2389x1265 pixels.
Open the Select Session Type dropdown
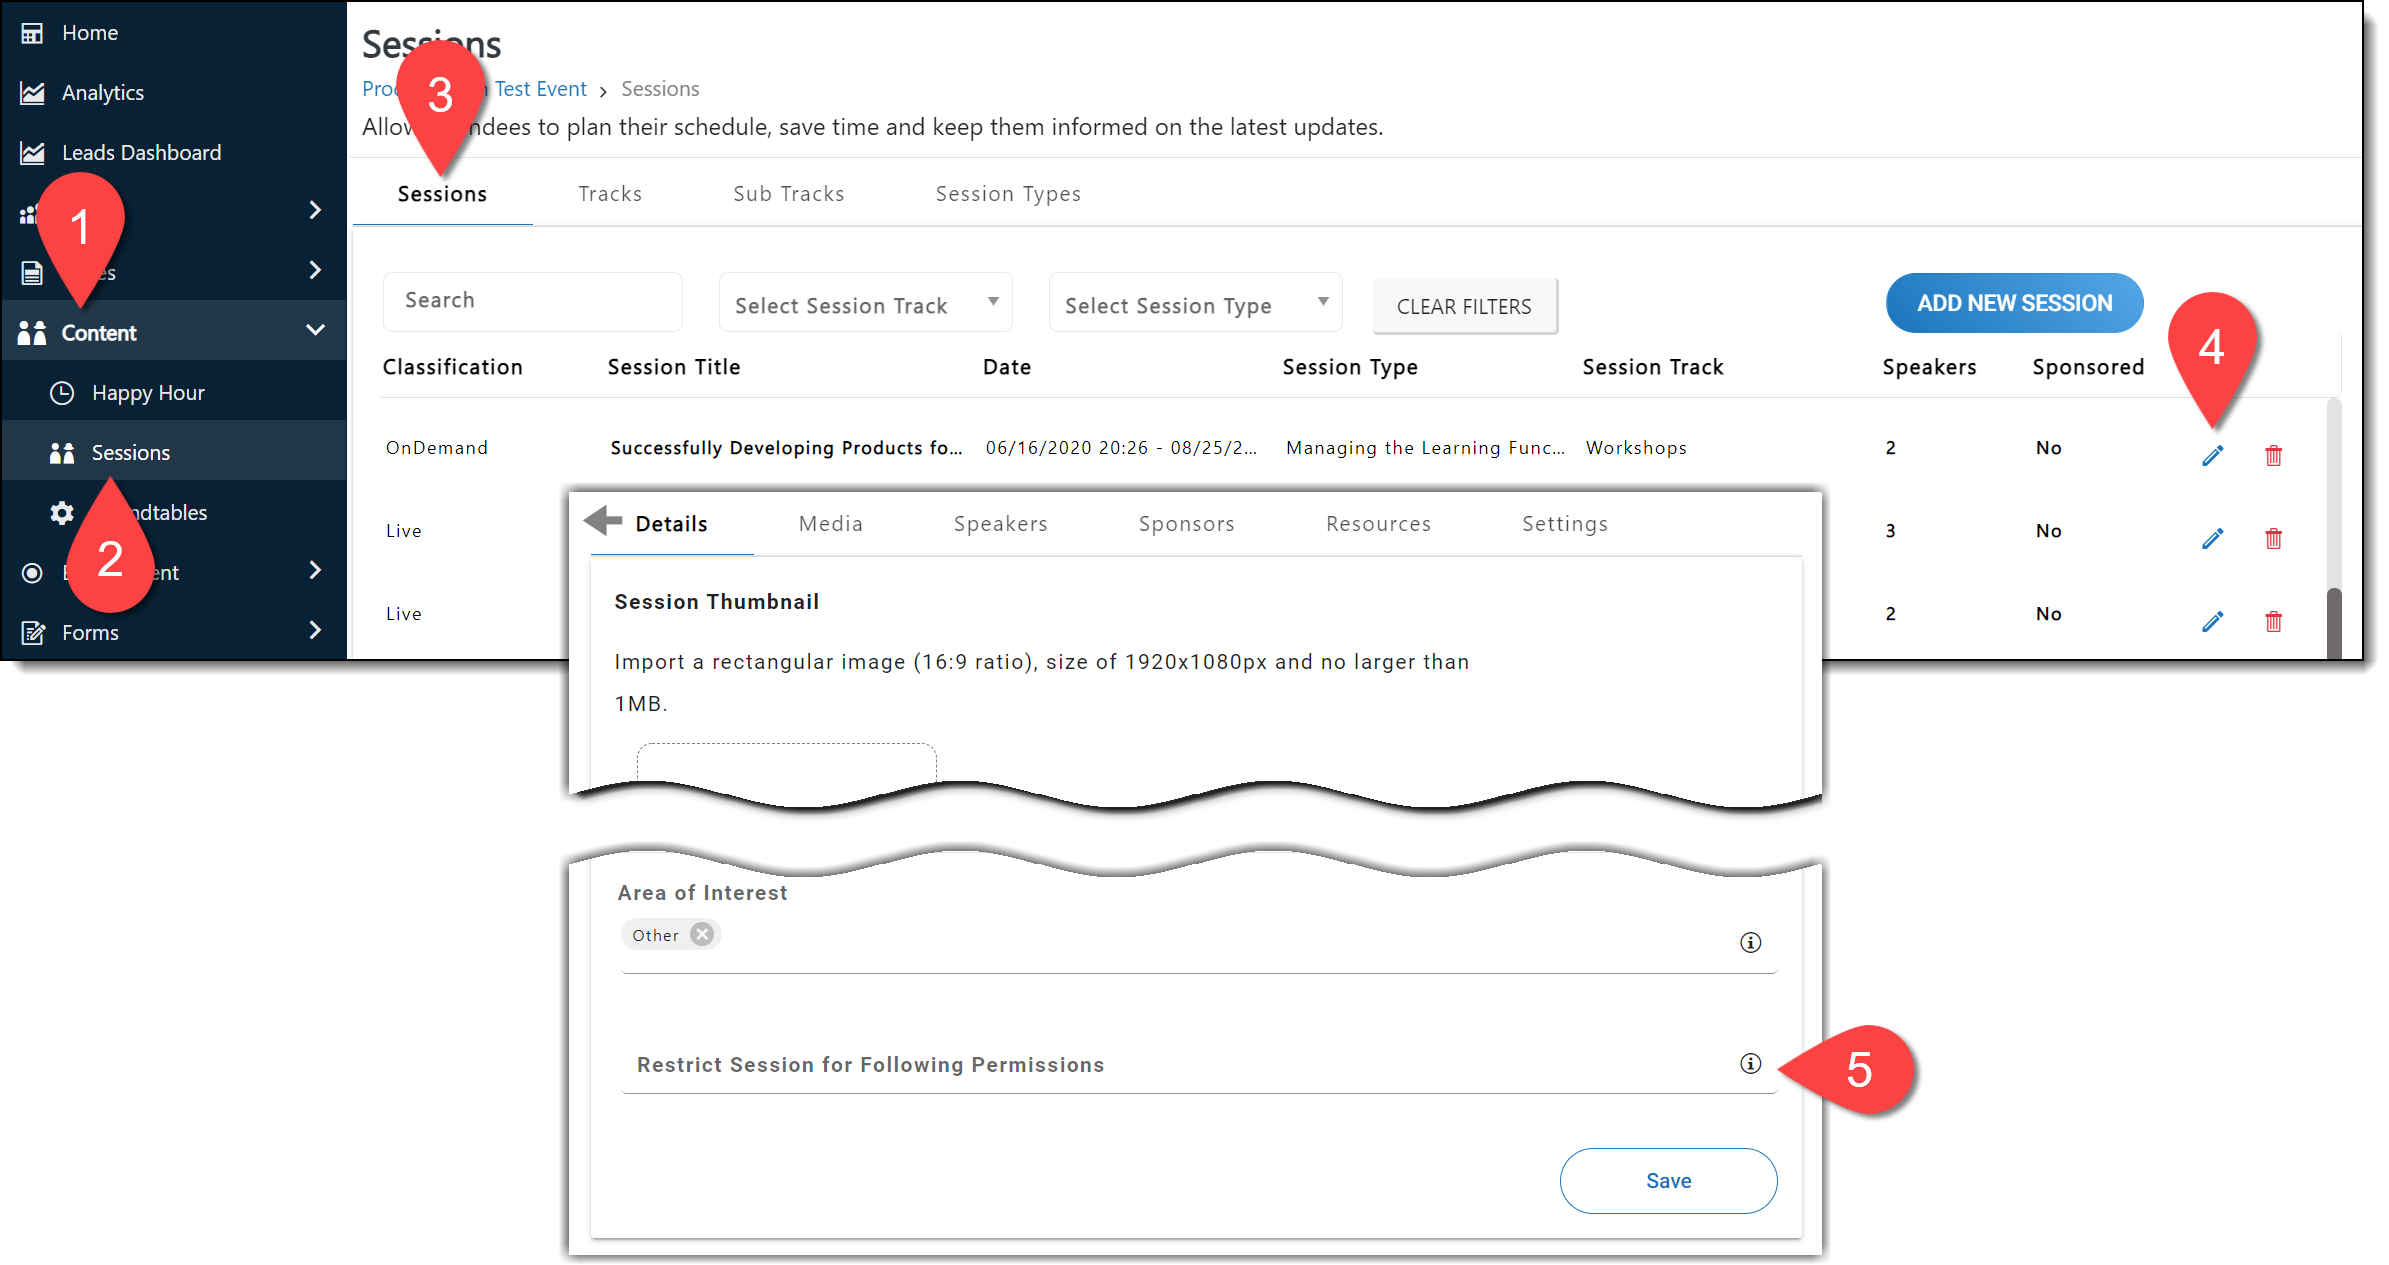tap(1195, 304)
